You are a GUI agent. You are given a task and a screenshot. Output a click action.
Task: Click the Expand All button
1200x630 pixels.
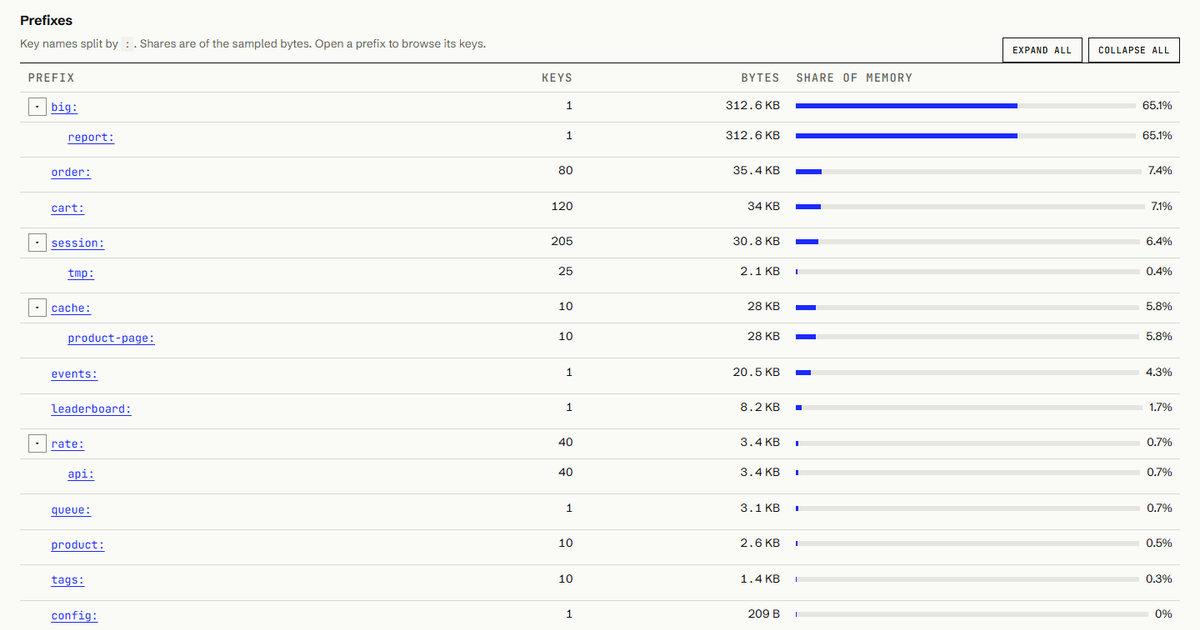click(1042, 50)
